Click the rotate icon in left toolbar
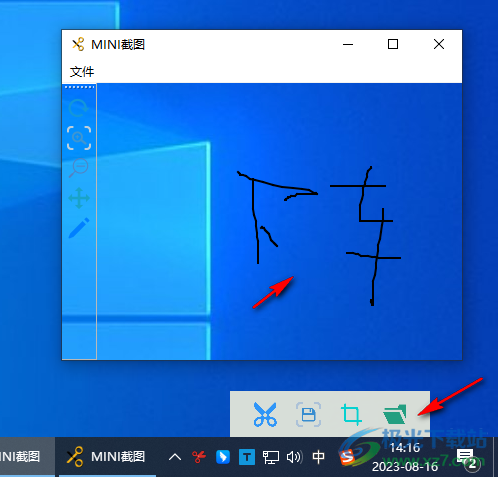This screenshot has height=477, width=498. click(79, 108)
